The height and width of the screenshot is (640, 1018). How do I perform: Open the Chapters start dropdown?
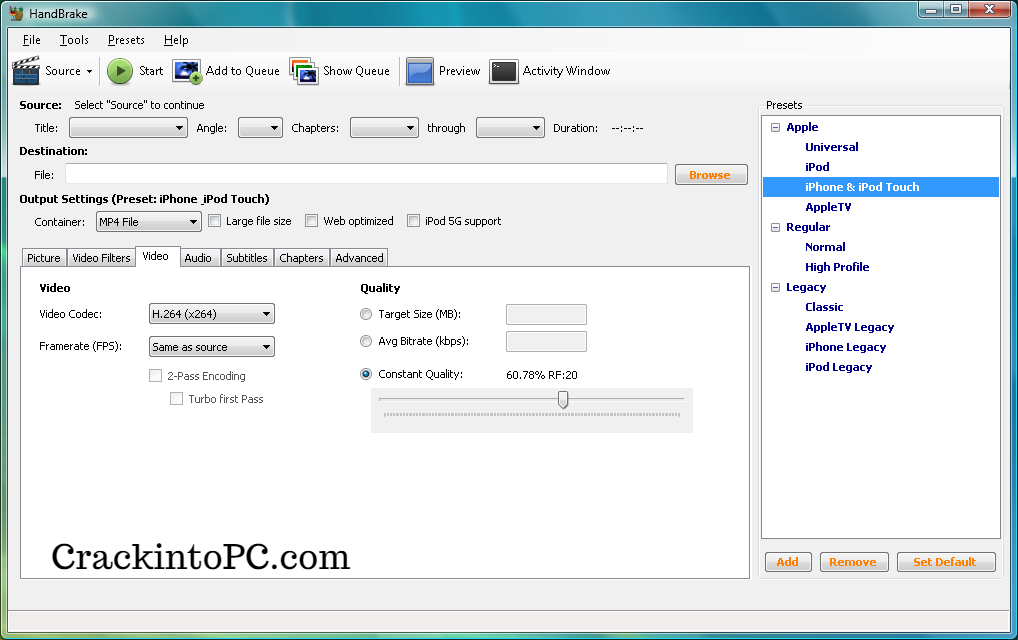point(384,128)
